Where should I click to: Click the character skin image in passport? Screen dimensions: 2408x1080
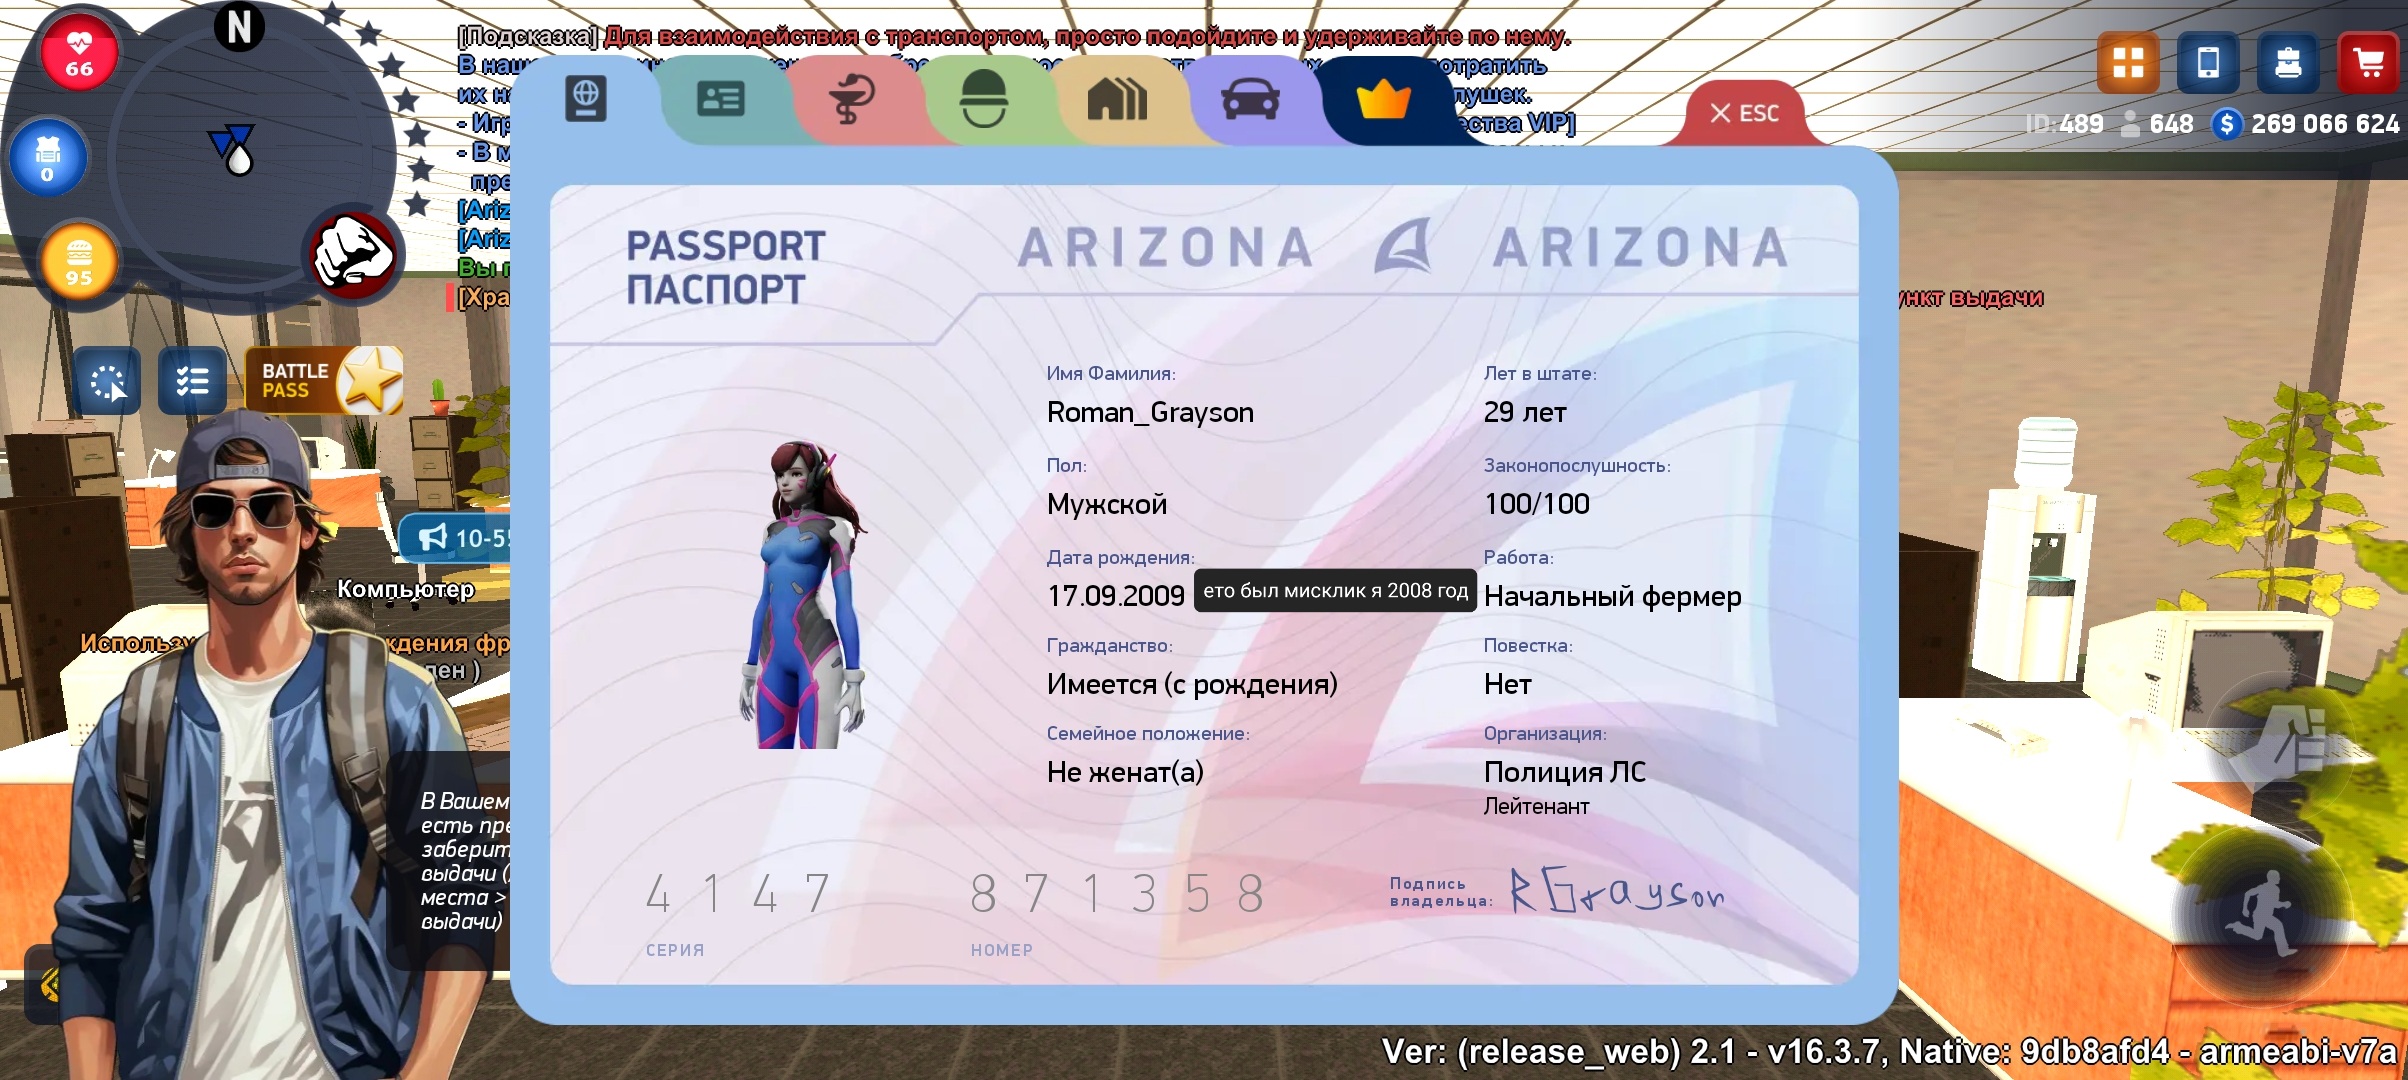point(805,594)
